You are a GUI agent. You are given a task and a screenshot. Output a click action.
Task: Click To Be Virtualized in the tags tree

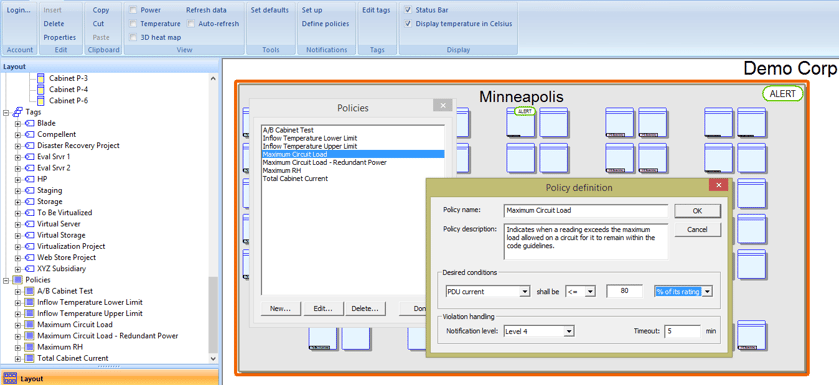(x=65, y=213)
